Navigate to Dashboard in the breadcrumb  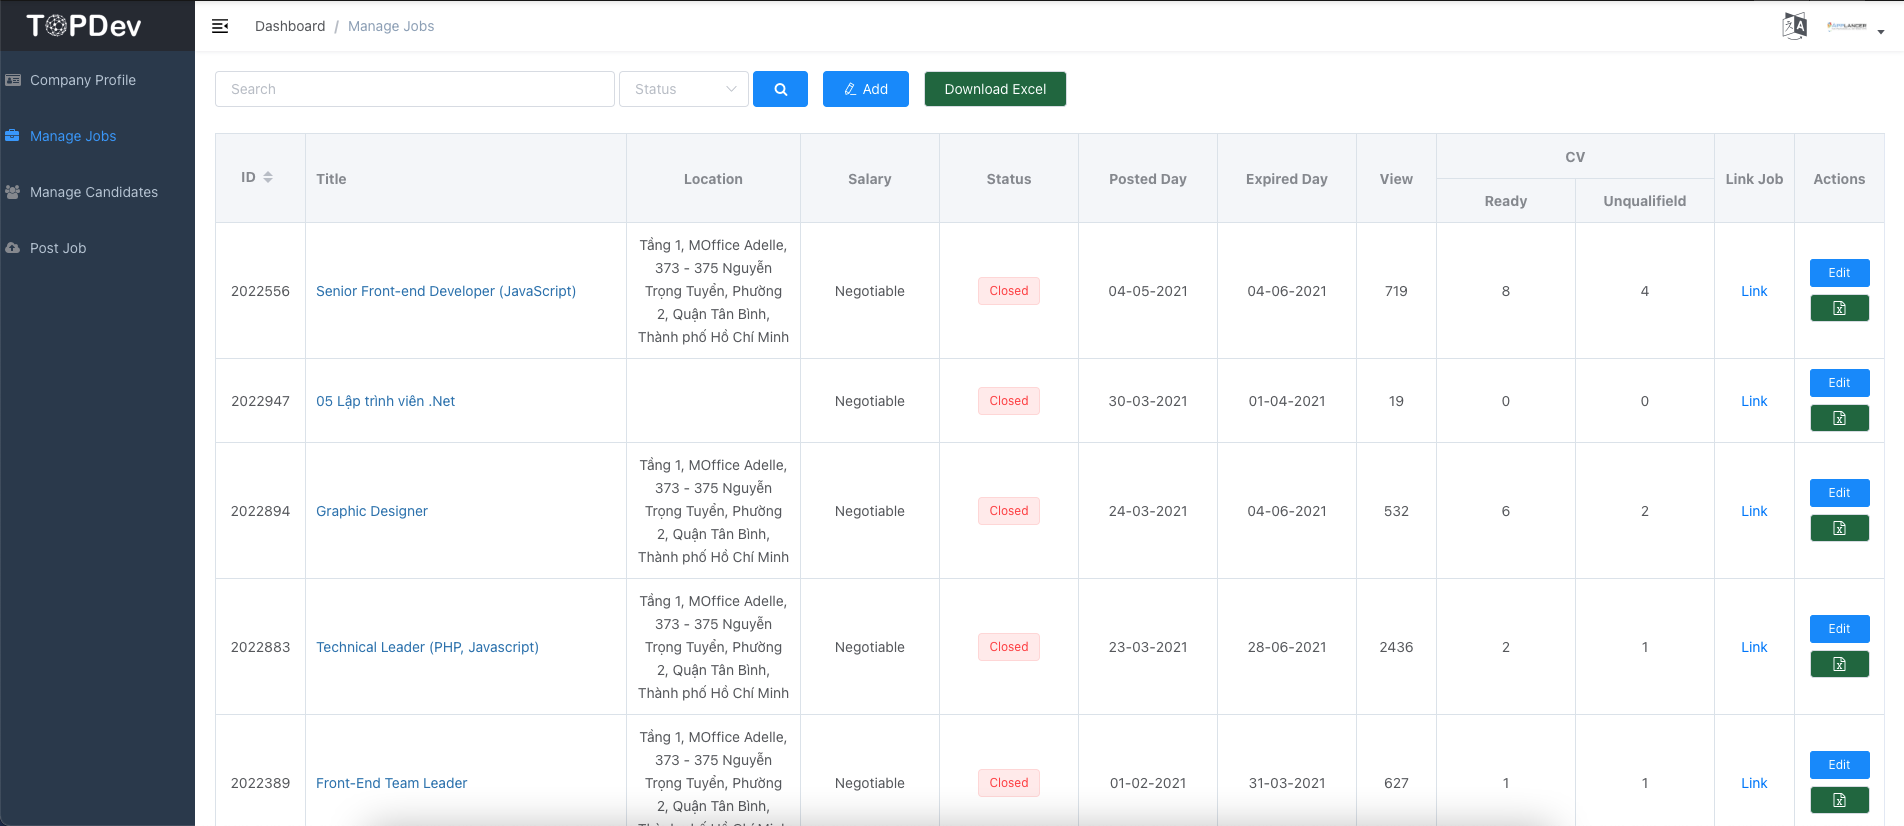click(x=290, y=26)
